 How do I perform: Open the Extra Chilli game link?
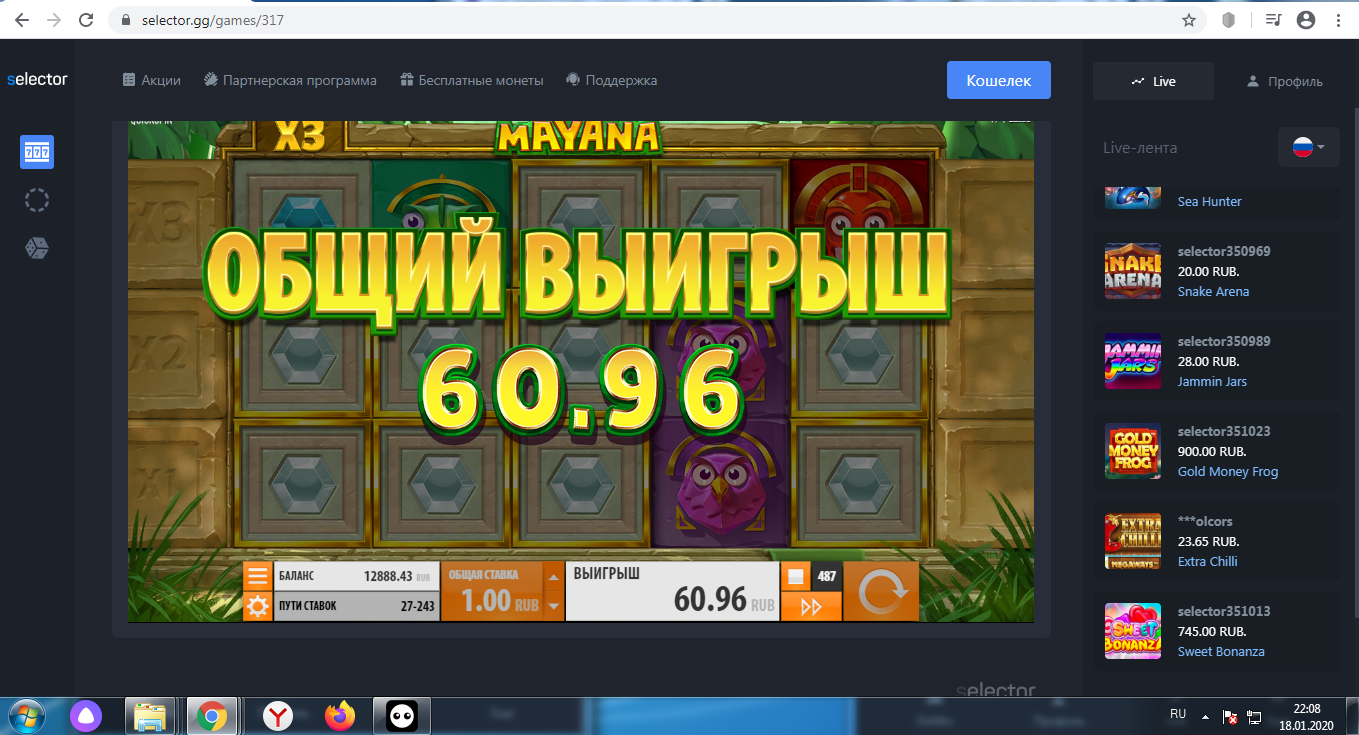(x=1207, y=561)
